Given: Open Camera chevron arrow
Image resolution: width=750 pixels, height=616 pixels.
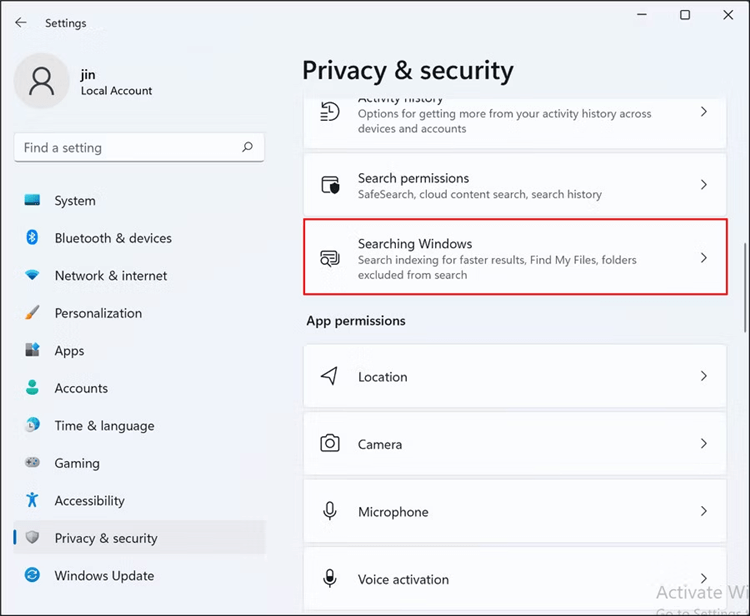Looking at the screenshot, I should point(704,443).
